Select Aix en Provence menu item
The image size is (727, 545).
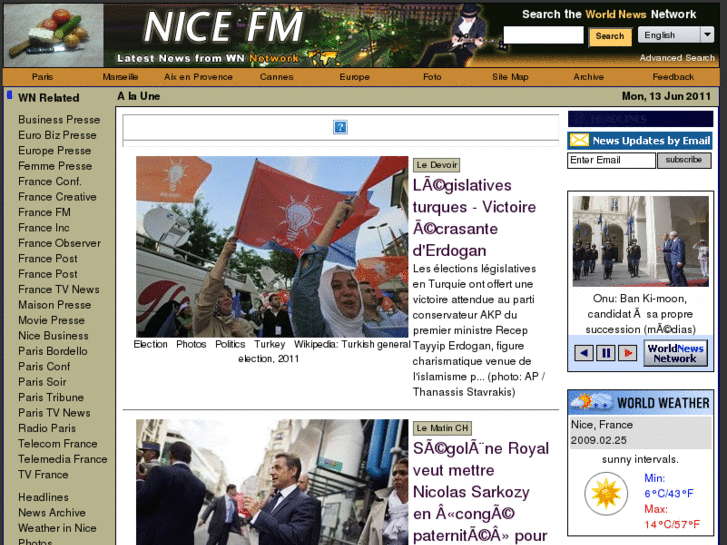pos(198,77)
